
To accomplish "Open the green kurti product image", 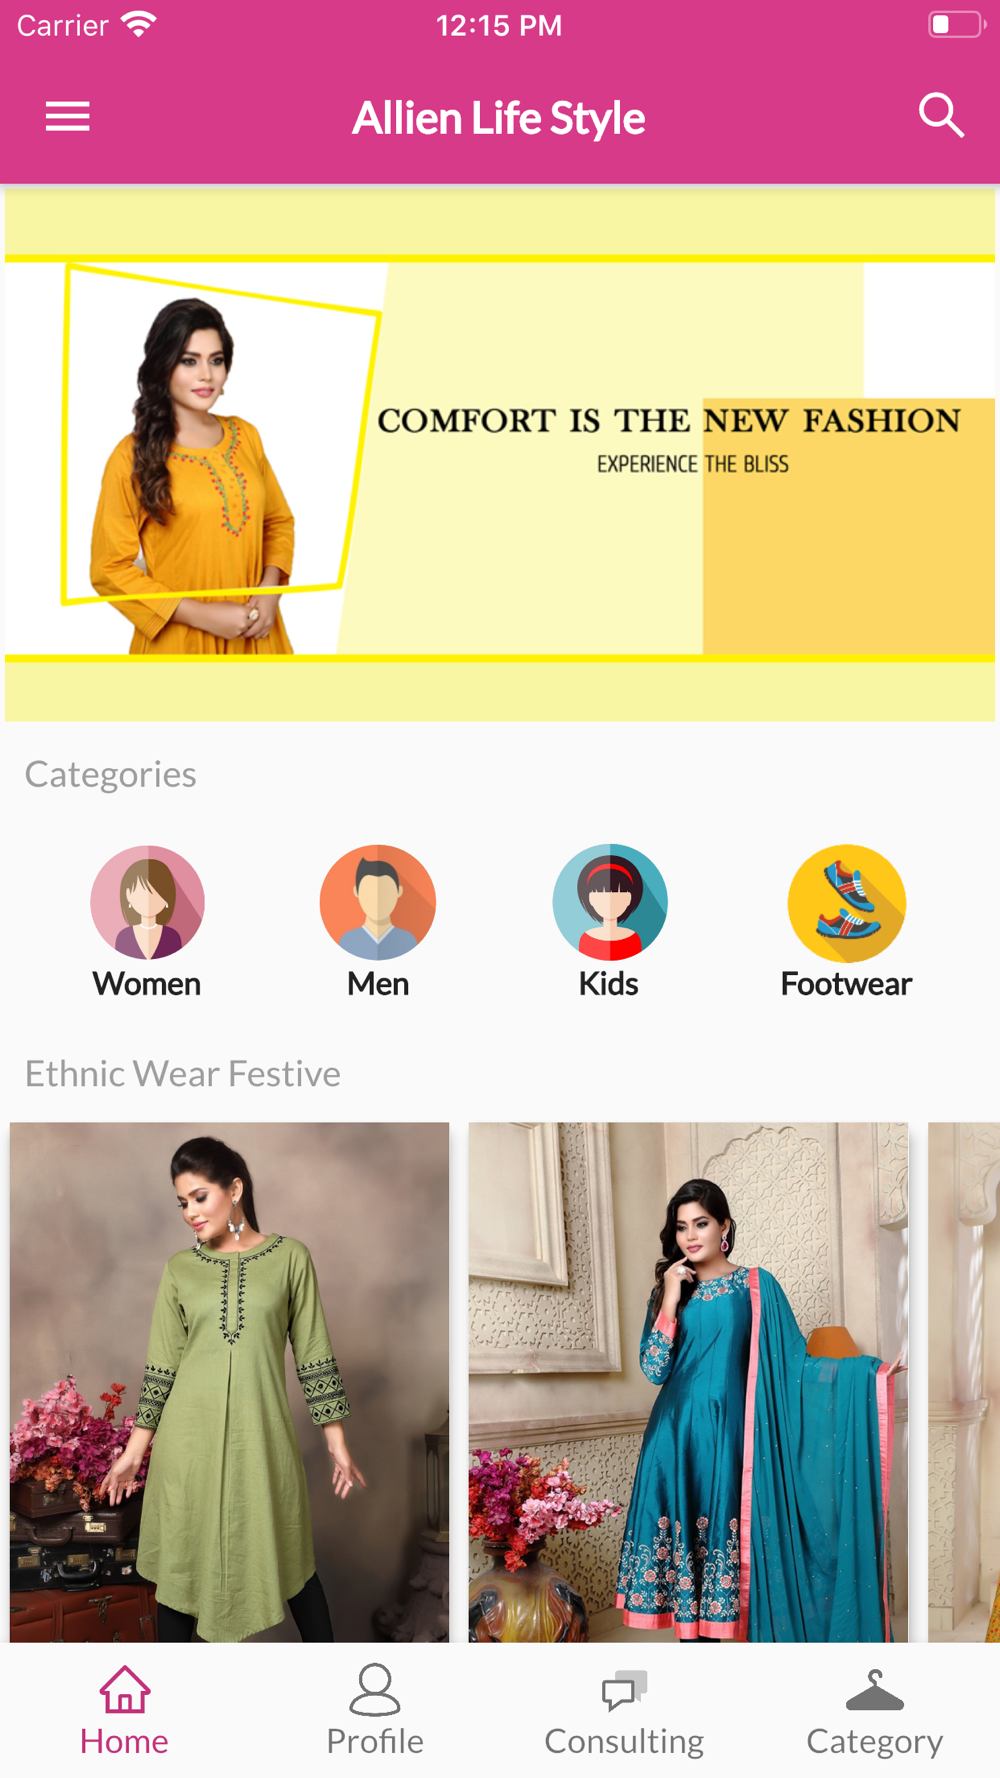I will coord(230,1382).
